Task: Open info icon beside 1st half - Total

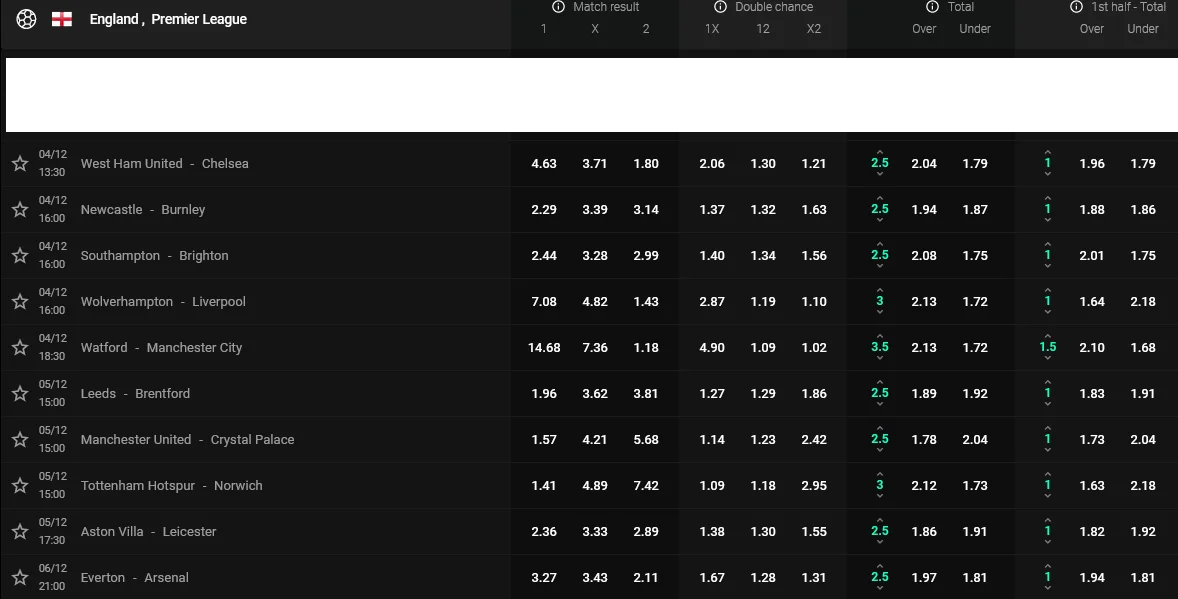Action: tap(1076, 7)
